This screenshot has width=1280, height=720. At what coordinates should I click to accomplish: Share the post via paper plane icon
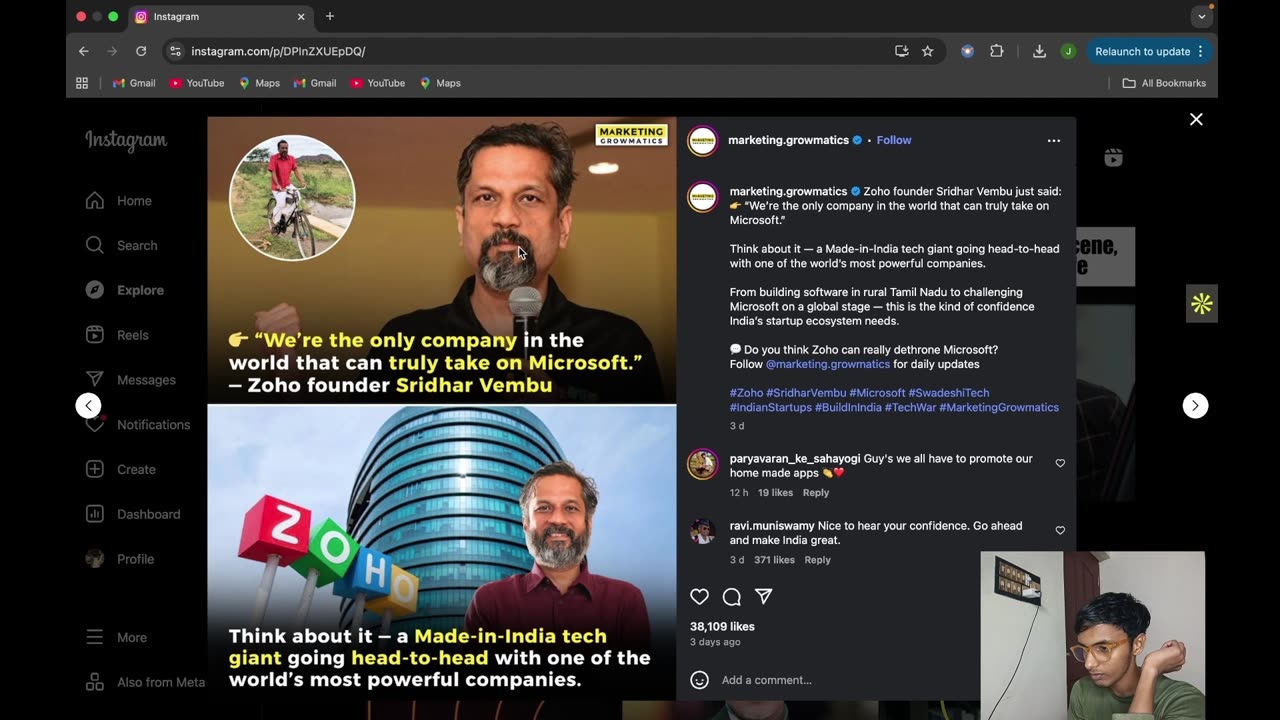[764, 597]
